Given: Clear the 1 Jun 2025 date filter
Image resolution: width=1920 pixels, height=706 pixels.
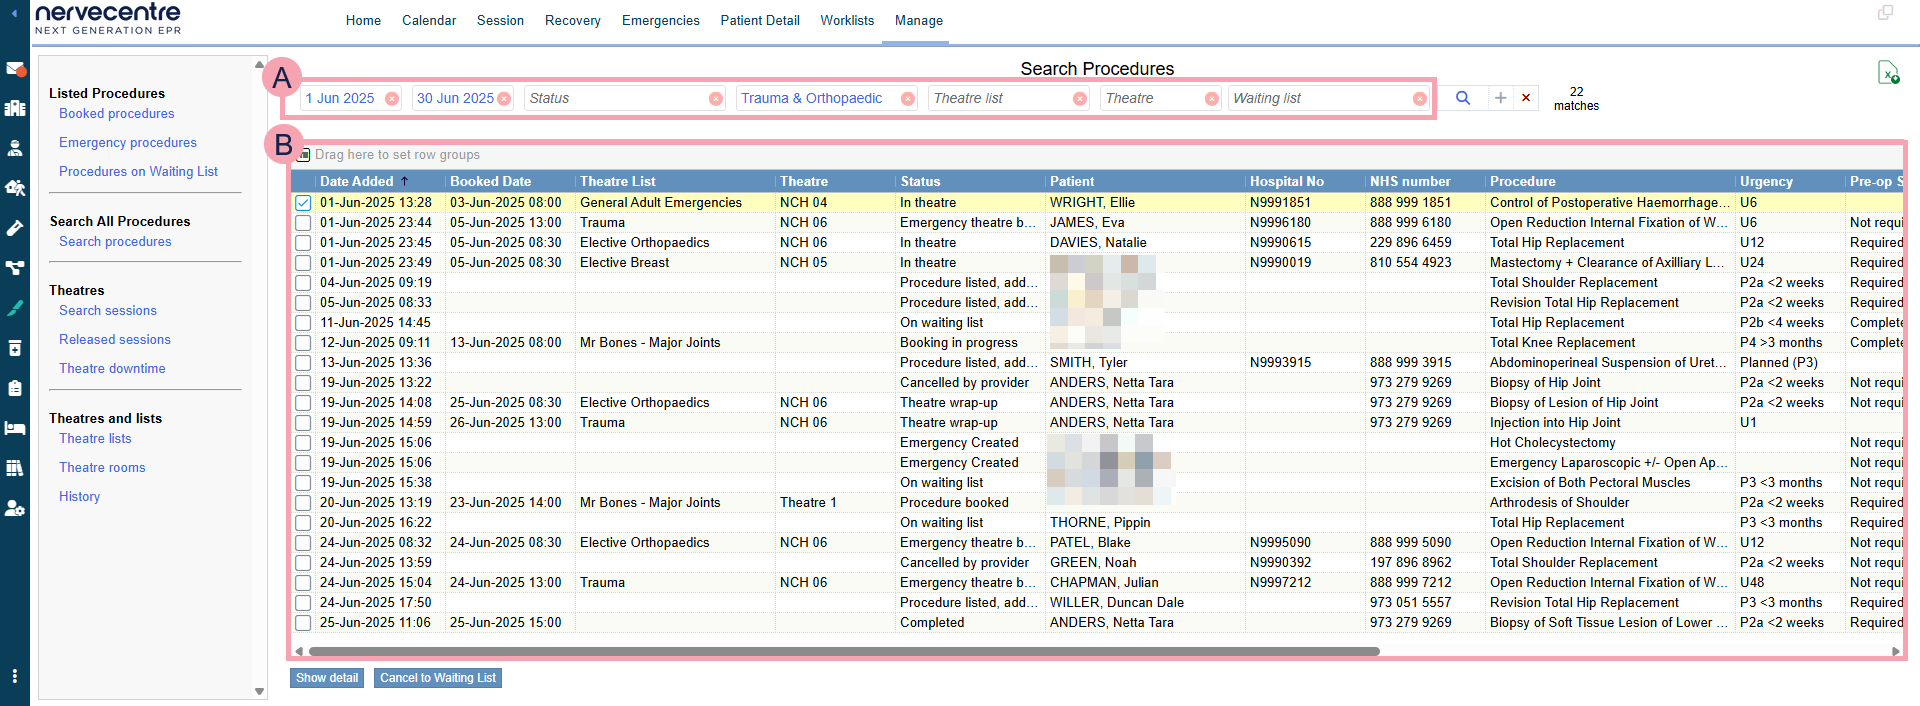Looking at the screenshot, I should [x=392, y=99].
